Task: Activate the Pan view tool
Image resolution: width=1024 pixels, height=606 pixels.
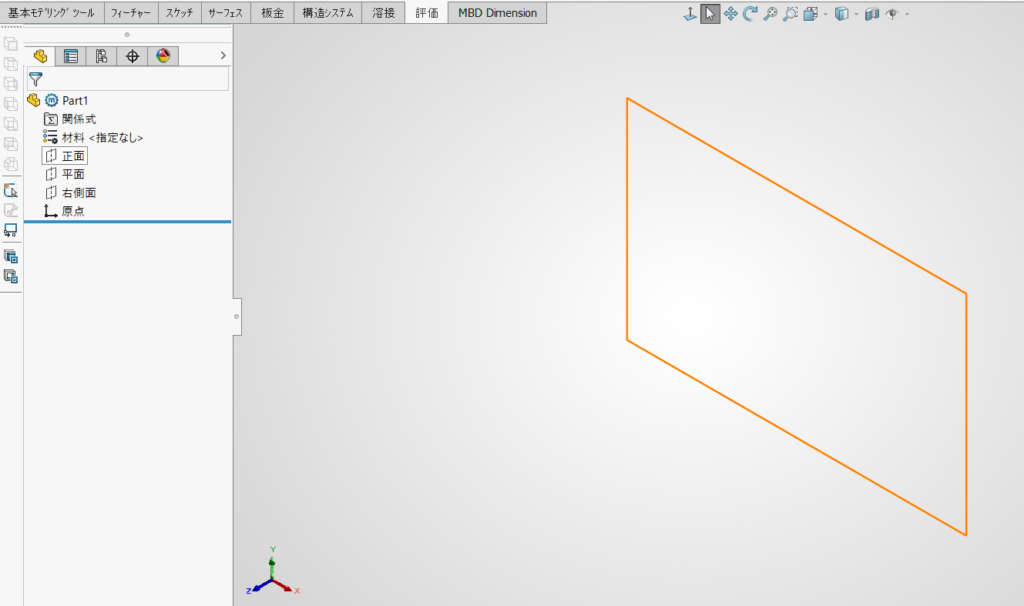Action: click(732, 14)
